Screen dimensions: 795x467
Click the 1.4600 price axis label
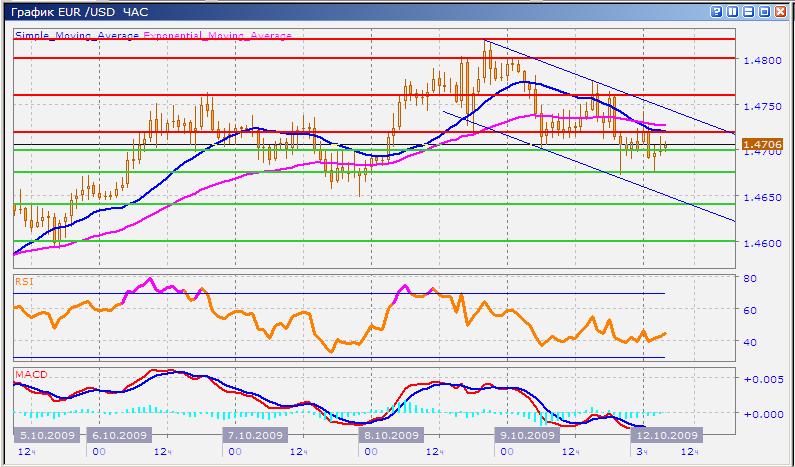[x=763, y=242]
